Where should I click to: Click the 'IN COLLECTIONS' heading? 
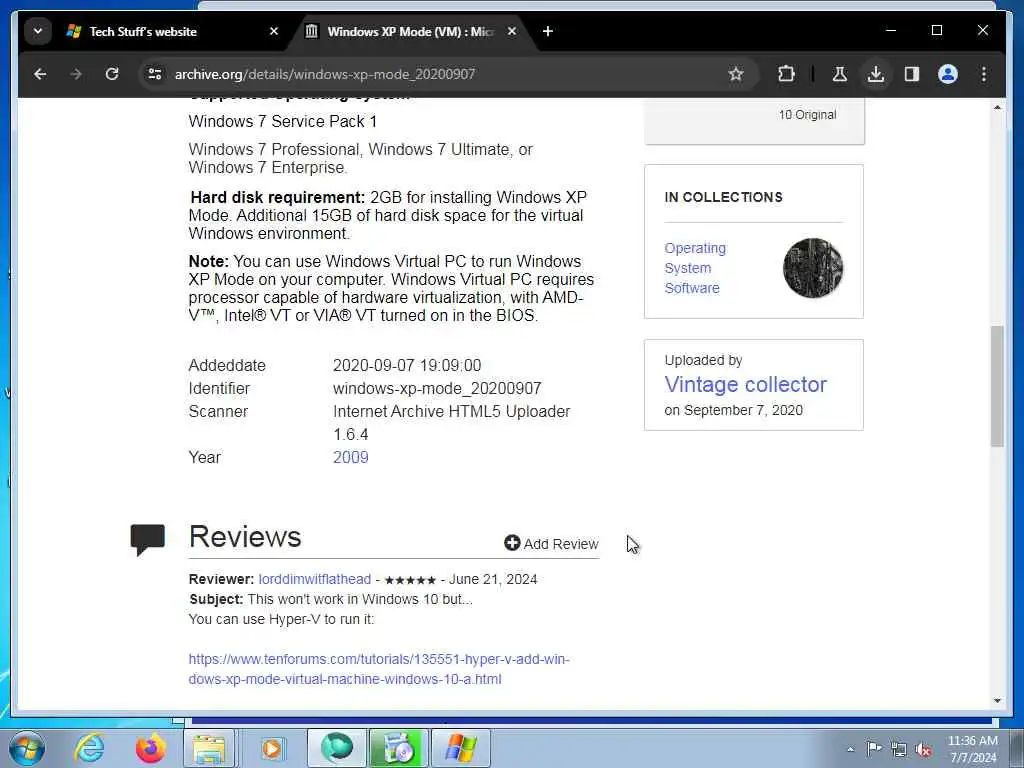point(723,197)
